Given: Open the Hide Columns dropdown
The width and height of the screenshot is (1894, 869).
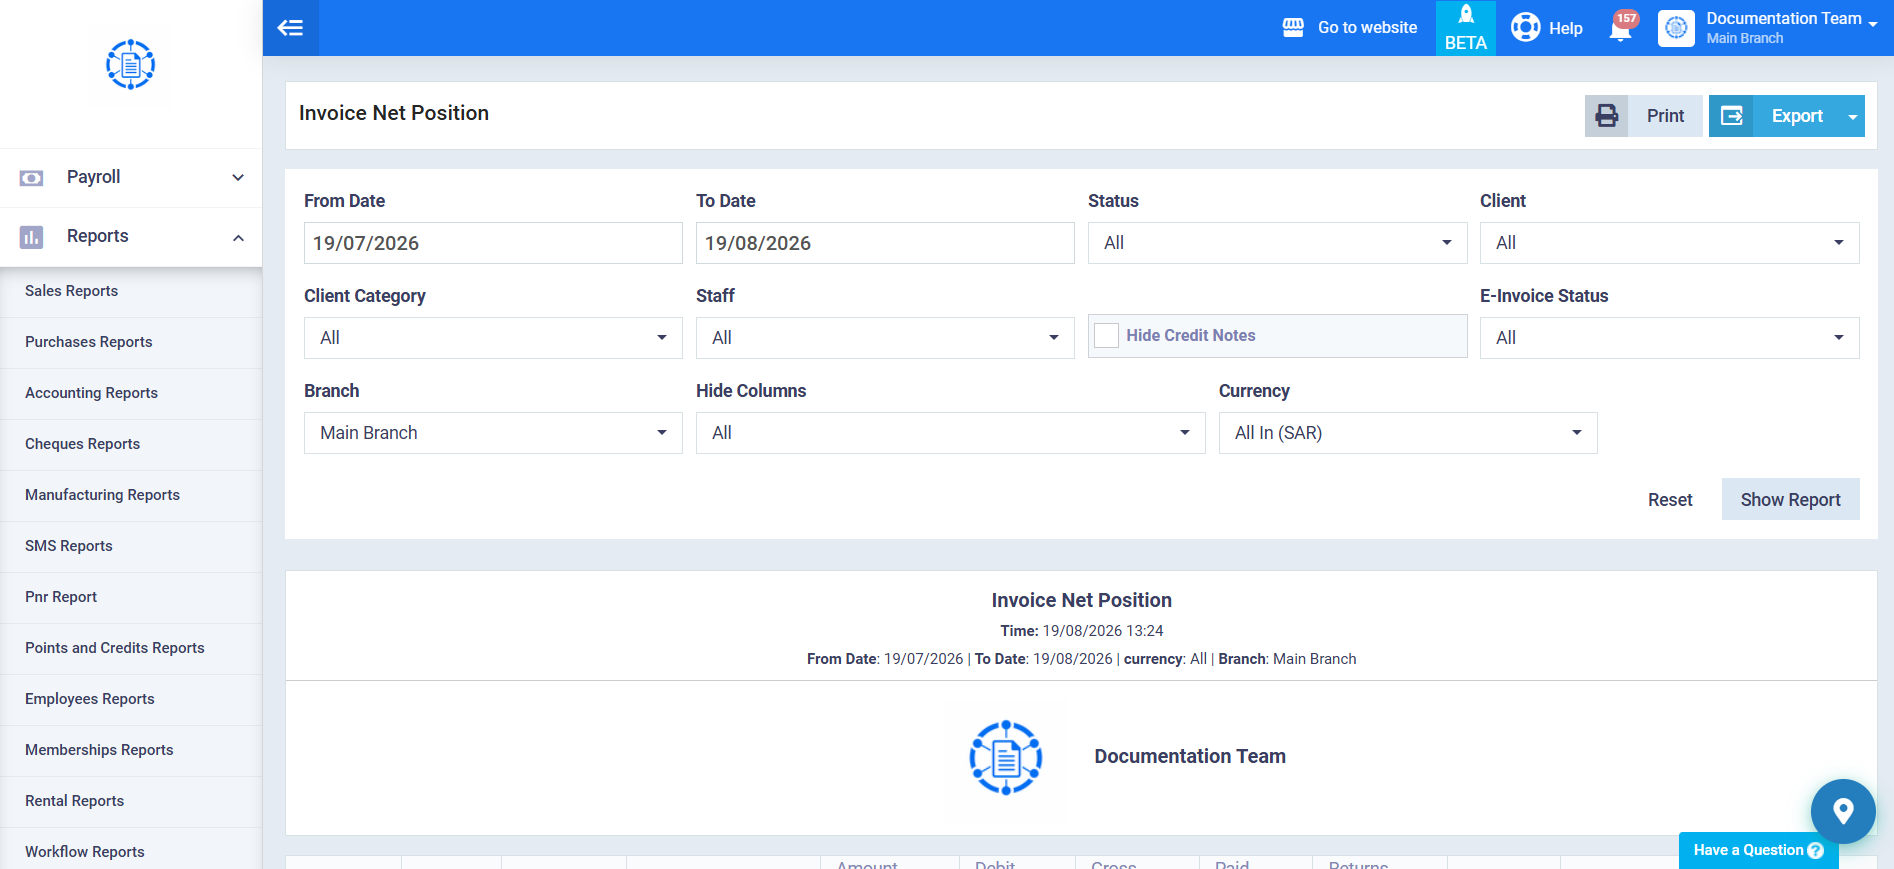Looking at the screenshot, I should click(950, 433).
